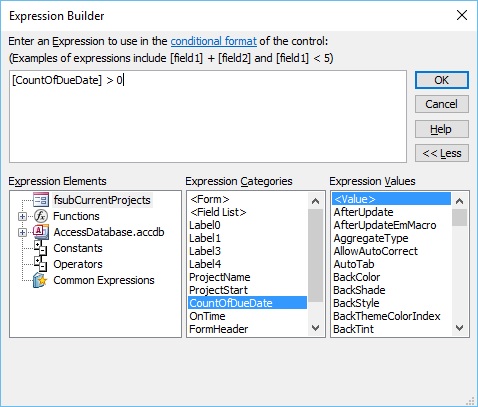This screenshot has height=407, width=478.
Task: Select fsubCurrentProjects in Expression Elements
Action: pos(102,200)
